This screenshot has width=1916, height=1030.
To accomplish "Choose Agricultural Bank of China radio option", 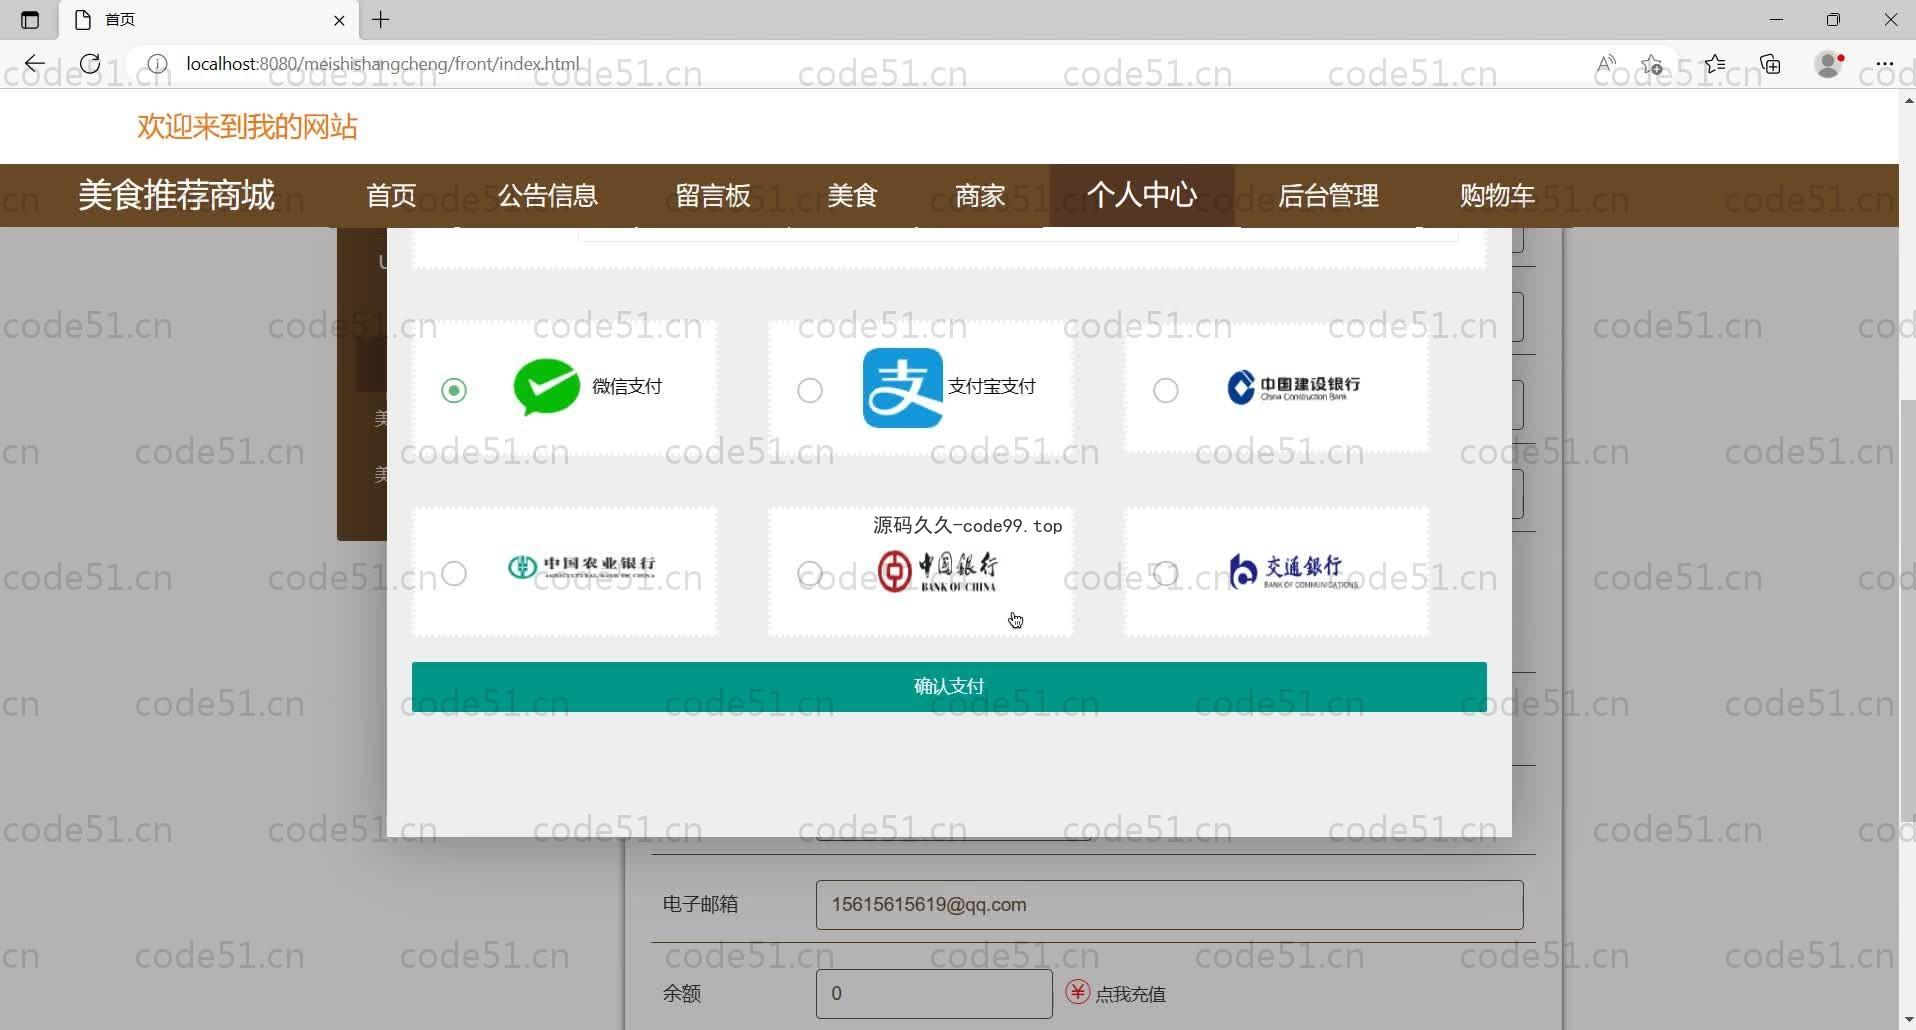I will 454,573.
